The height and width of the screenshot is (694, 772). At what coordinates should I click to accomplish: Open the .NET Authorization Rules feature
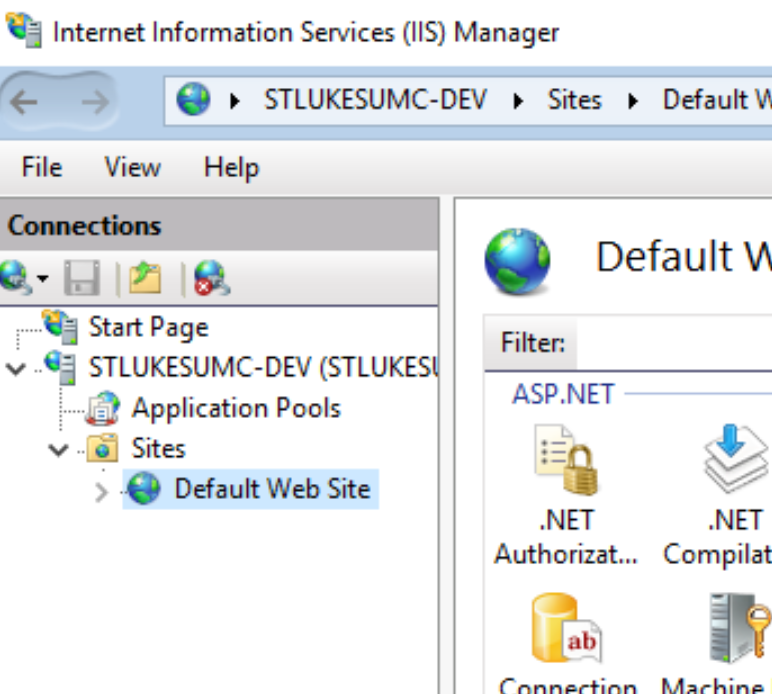click(566, 495)
